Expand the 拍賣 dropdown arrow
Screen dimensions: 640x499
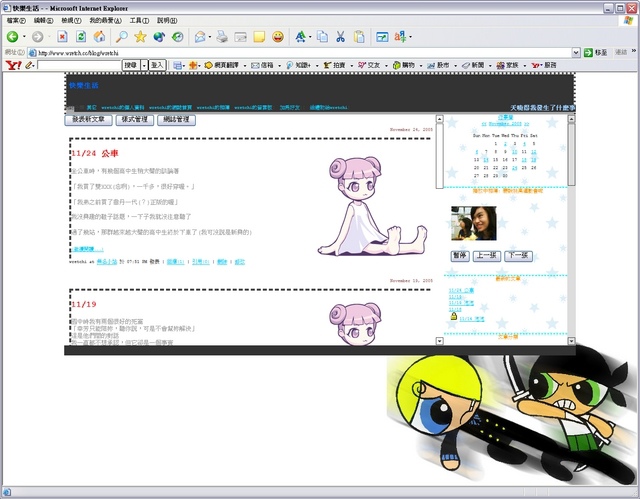tap(351, 65)
